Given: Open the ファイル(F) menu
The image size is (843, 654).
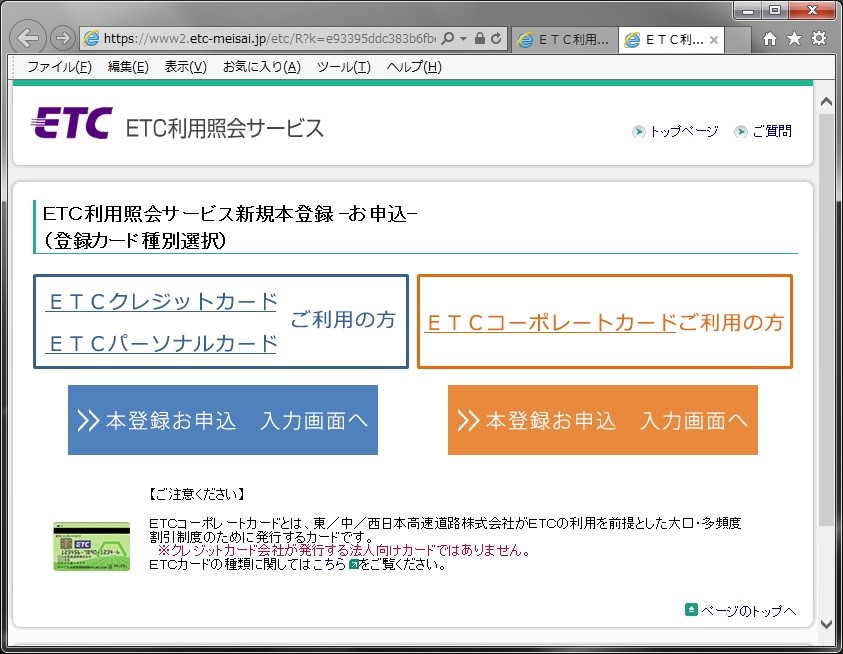Looking at the screenshot, I should point(59,67).
